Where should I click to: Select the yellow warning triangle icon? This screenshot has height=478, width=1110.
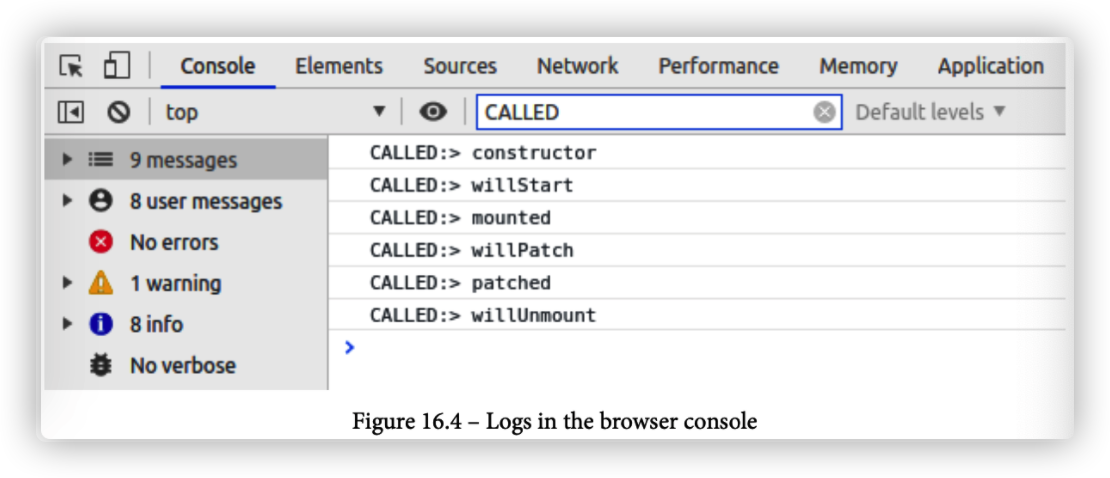101,283
